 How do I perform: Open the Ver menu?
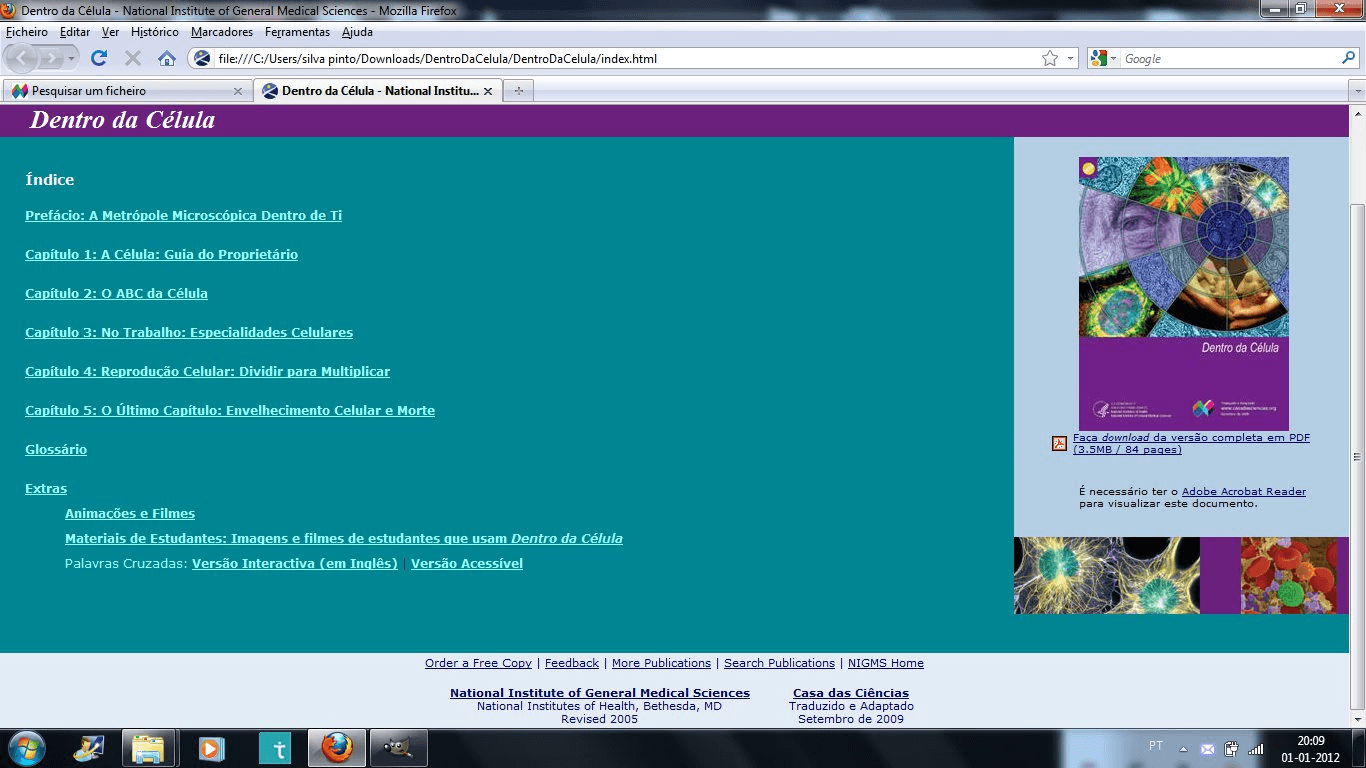point(111,32)
